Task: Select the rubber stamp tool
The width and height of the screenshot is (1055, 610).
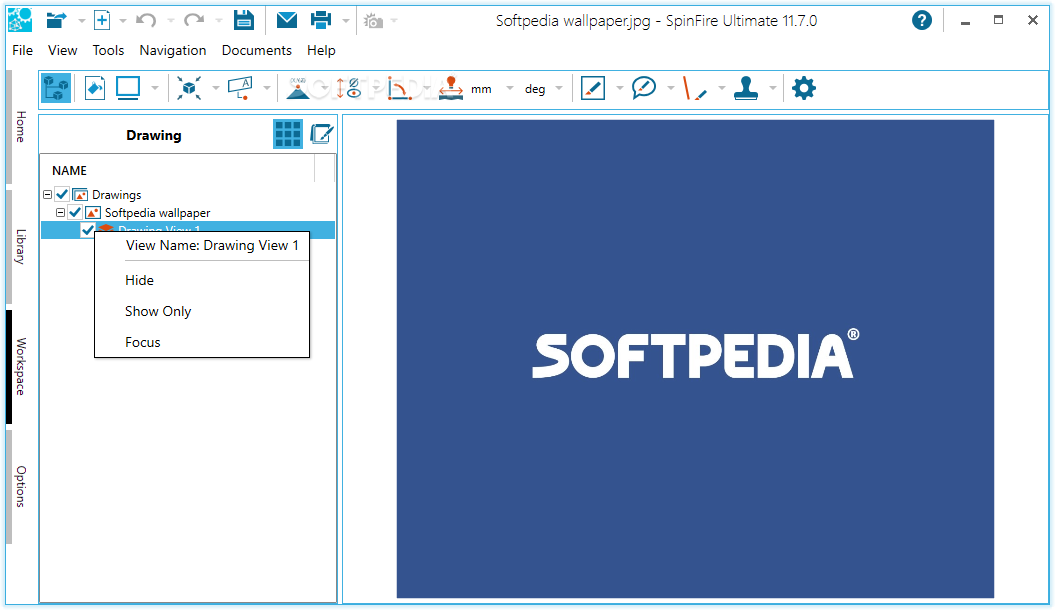Action: pos(746,88)
